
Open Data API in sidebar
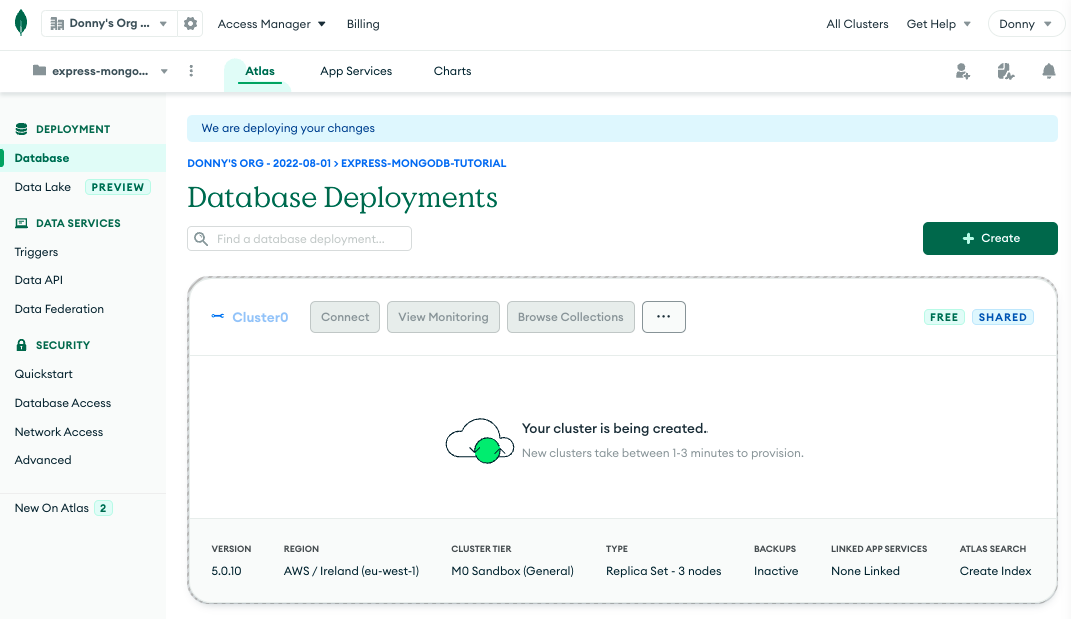click(x=38, y=280)
